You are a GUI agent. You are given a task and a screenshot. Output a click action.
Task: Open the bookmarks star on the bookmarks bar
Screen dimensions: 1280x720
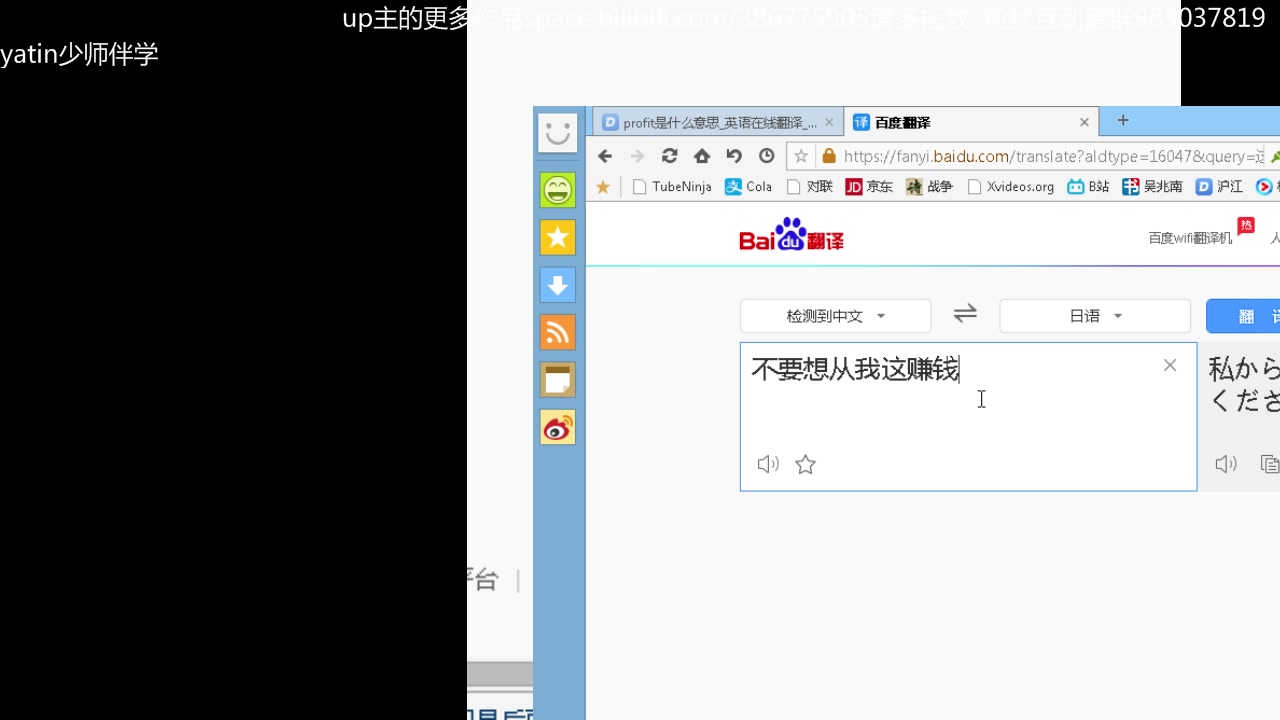[x=603, y=187]
